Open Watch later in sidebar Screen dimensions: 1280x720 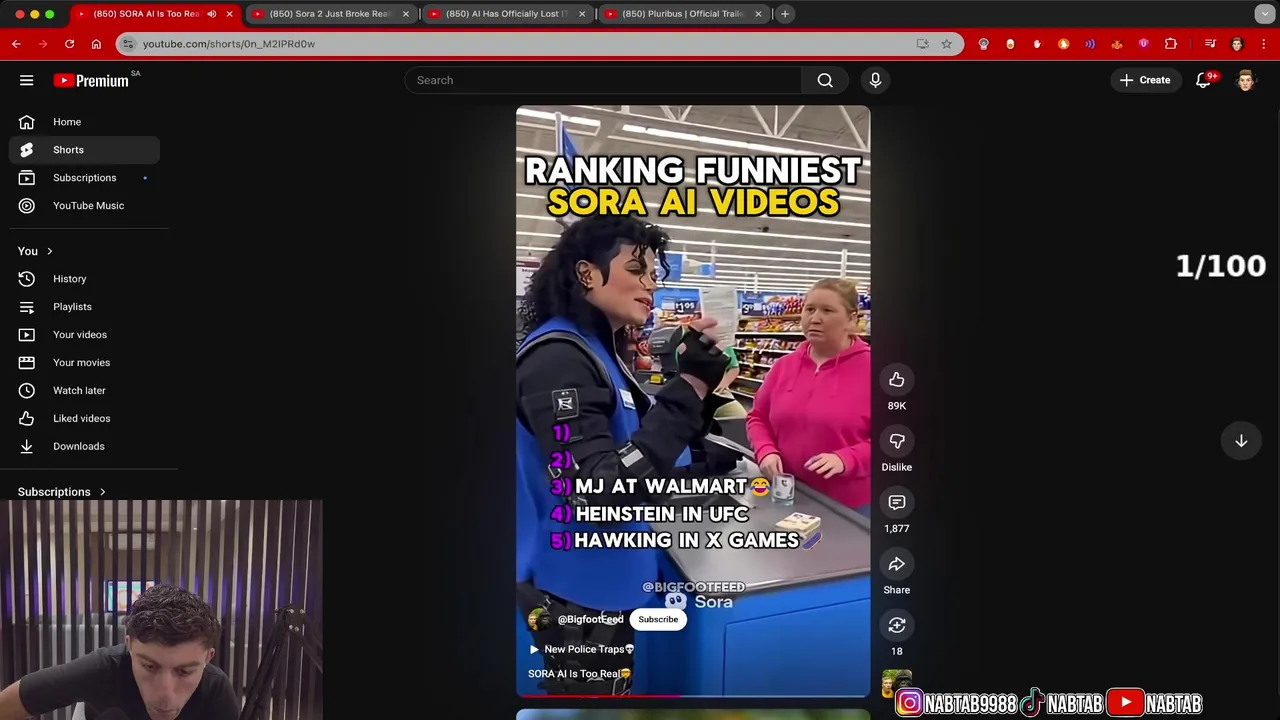point(85,391)
